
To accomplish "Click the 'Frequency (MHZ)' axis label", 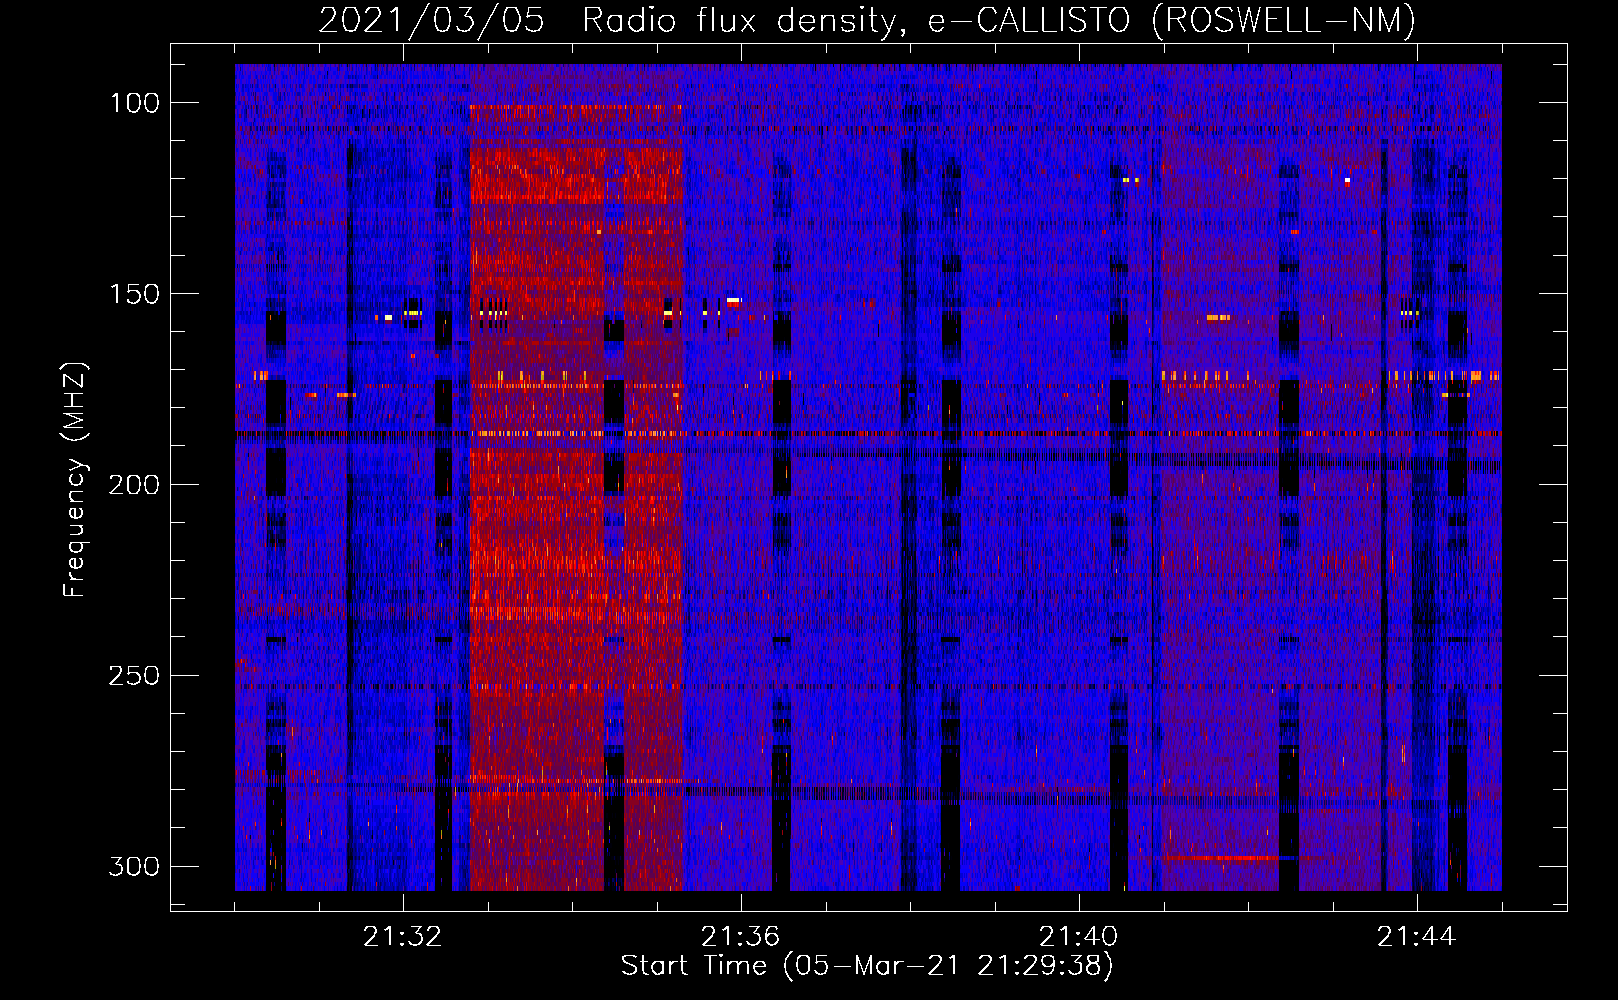I will tap(75, 479).
